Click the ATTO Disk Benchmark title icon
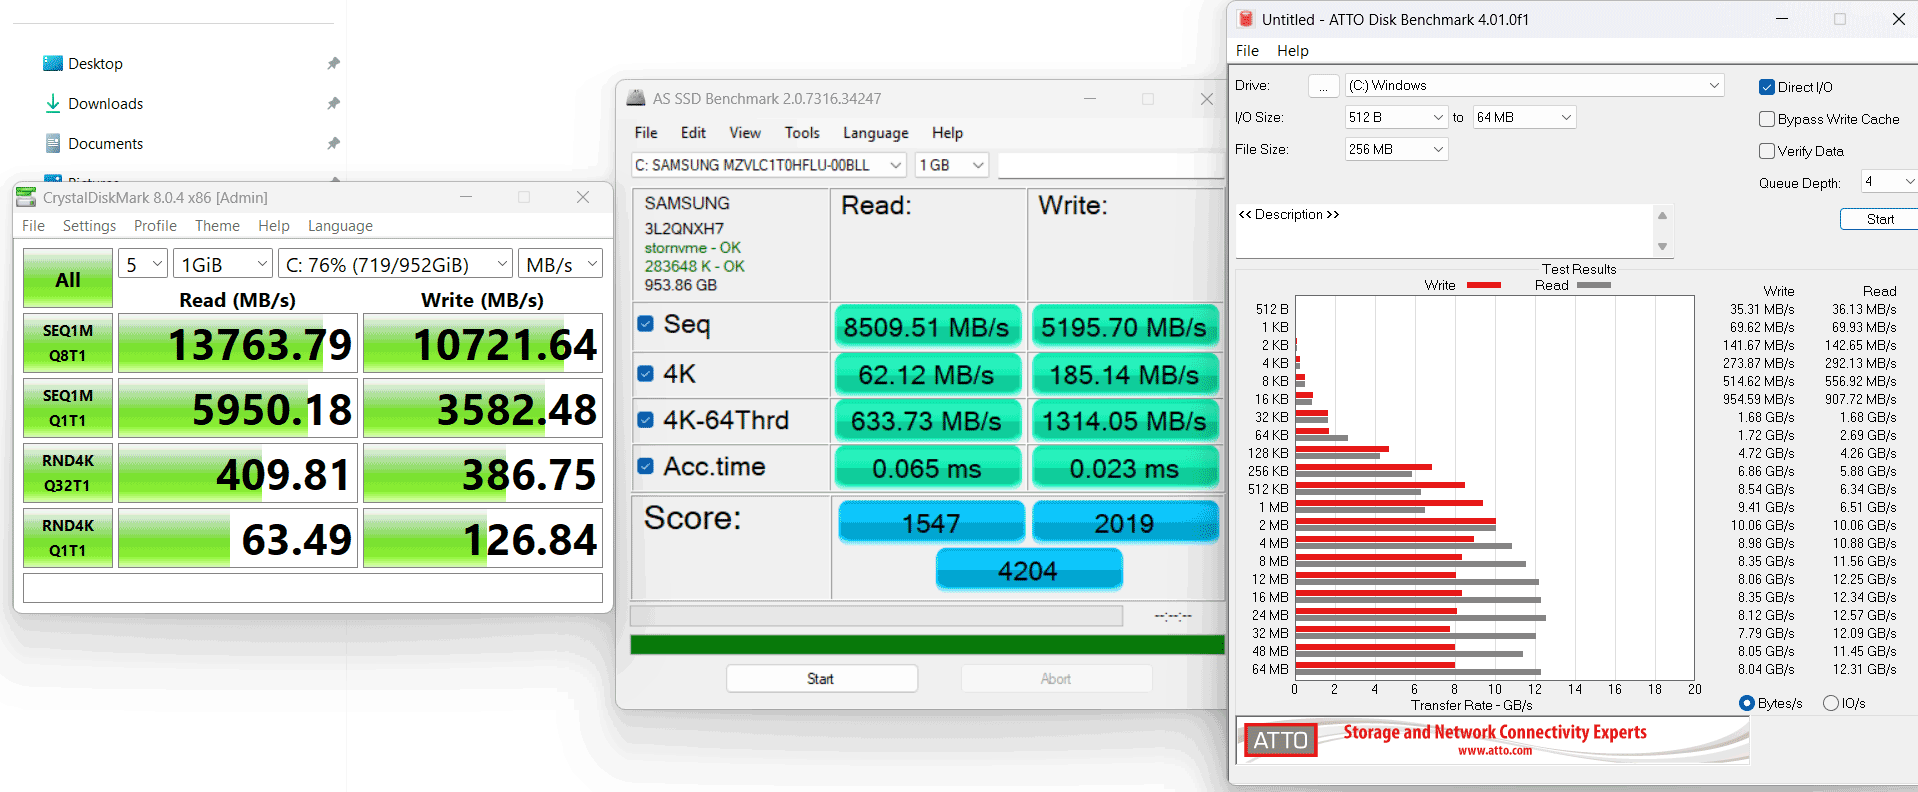This screenshot has height=792, width=1918. click(x=1246, y=19)
